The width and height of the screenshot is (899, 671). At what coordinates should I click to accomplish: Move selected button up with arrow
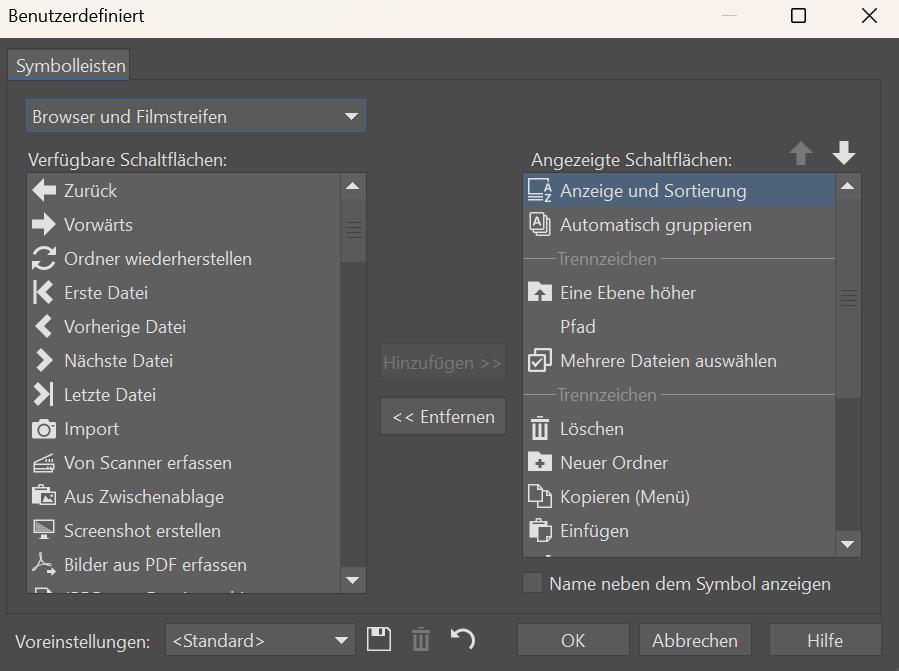(801, 154)
